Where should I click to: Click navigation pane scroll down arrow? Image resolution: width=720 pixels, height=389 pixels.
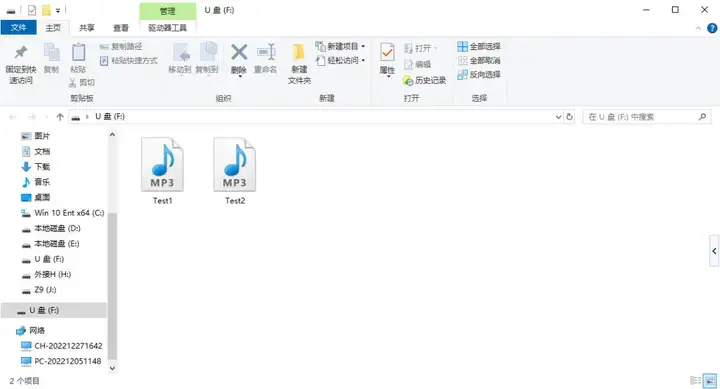(x=112, y=368)
